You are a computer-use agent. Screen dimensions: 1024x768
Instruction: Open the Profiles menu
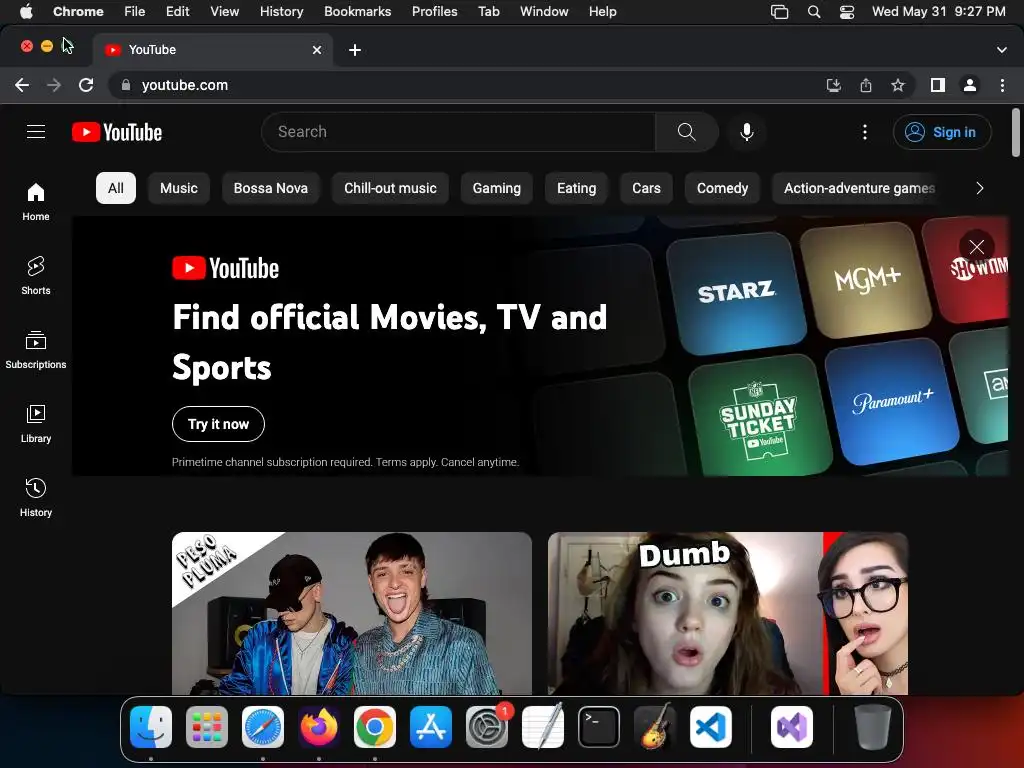tap(434, 12)
